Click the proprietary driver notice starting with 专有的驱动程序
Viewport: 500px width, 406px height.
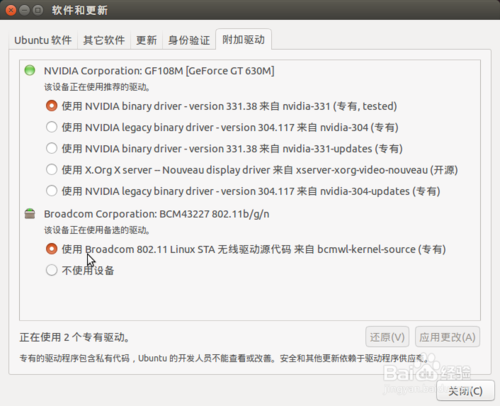click(224, 358)
